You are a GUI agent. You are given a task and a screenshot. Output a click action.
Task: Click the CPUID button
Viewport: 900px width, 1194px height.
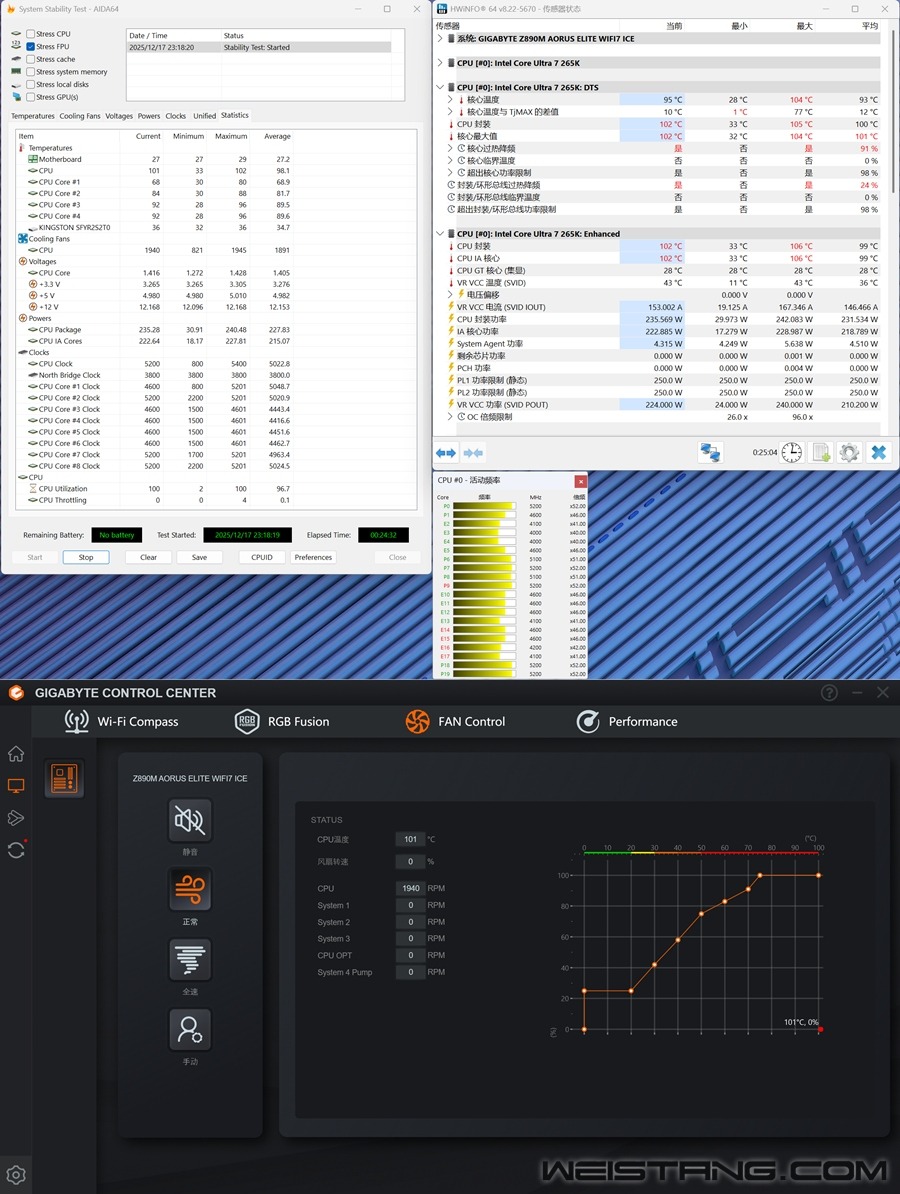tap(262, 557)
